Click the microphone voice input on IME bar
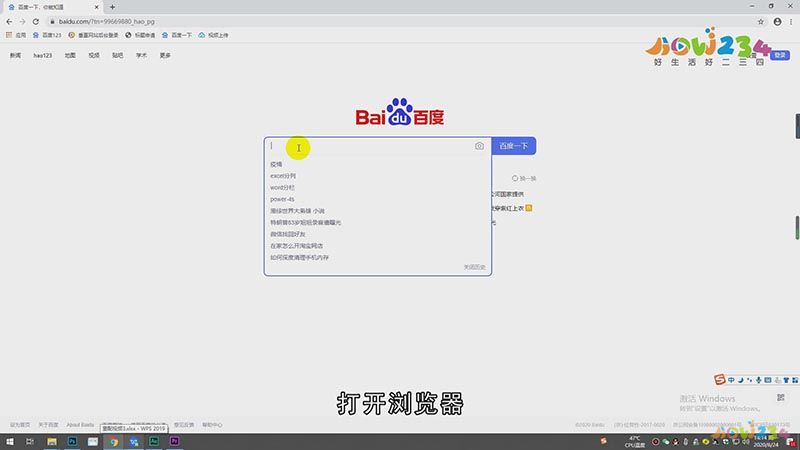This screenshot has height=450, width=800. tap(759, 380)
